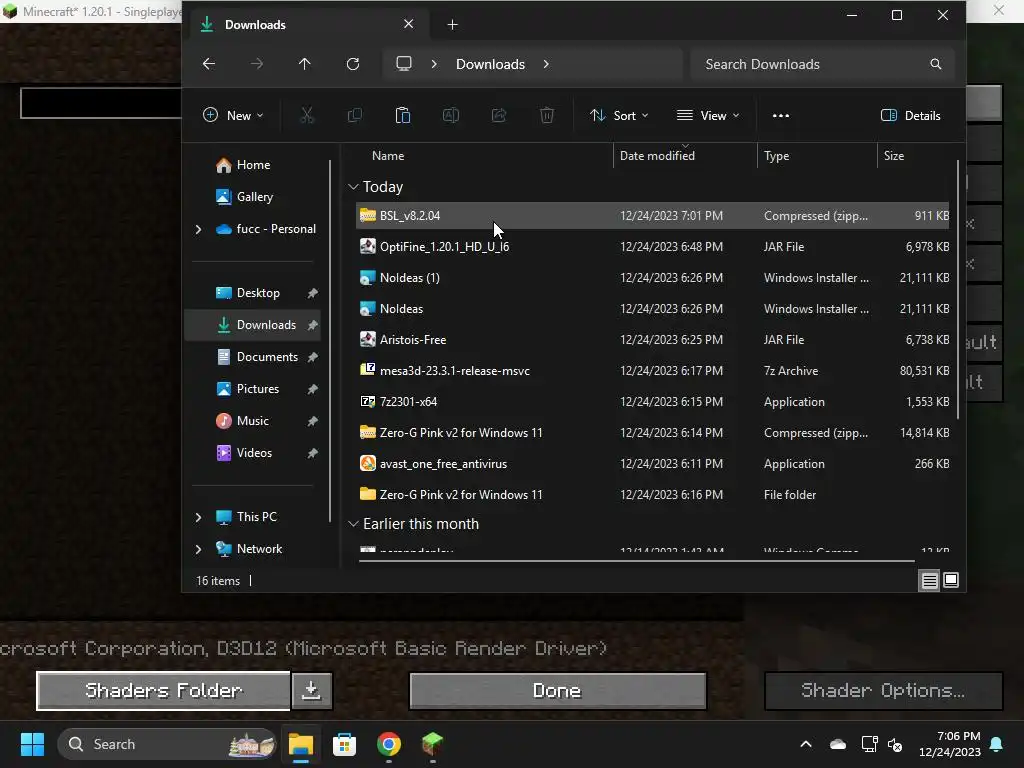Refresh the Downloads folder view
The height and width of the screenshot is (768, 1024).
[353, 64]
